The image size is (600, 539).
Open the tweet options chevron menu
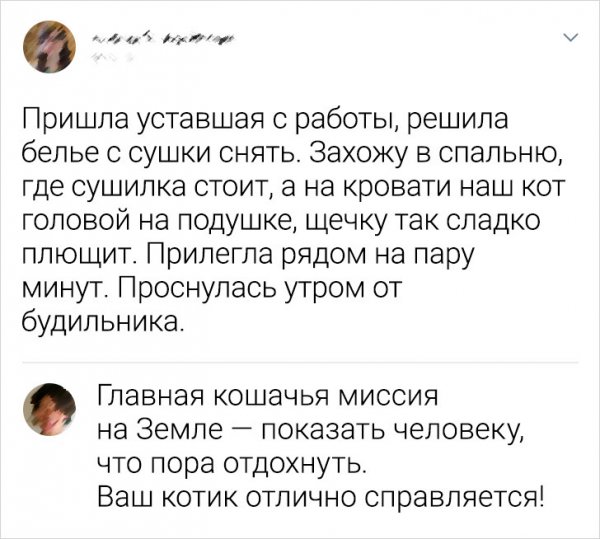[570, 39]
